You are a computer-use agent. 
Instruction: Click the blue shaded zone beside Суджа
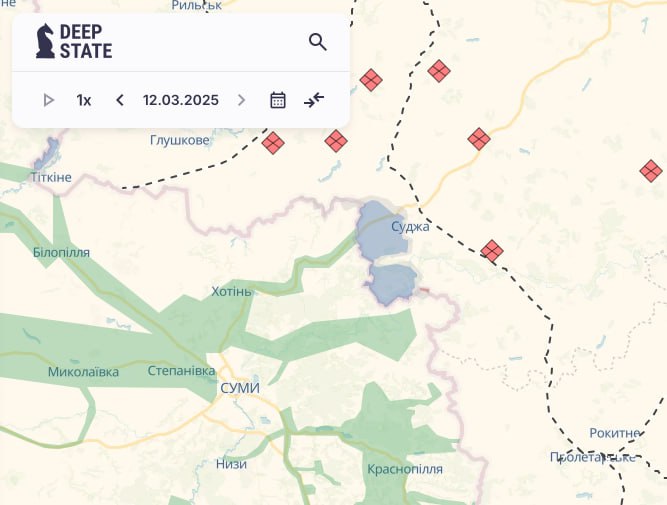click(x=378, y=228)
